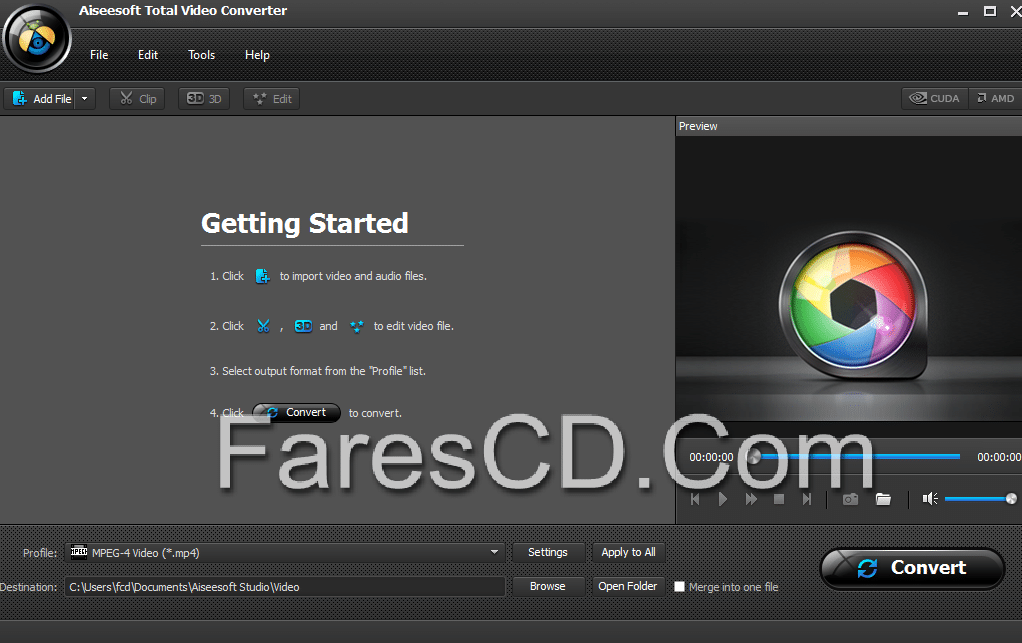1022x643 pixels.
Task: Open the Edit effects tool
Action: click(272, 98)
